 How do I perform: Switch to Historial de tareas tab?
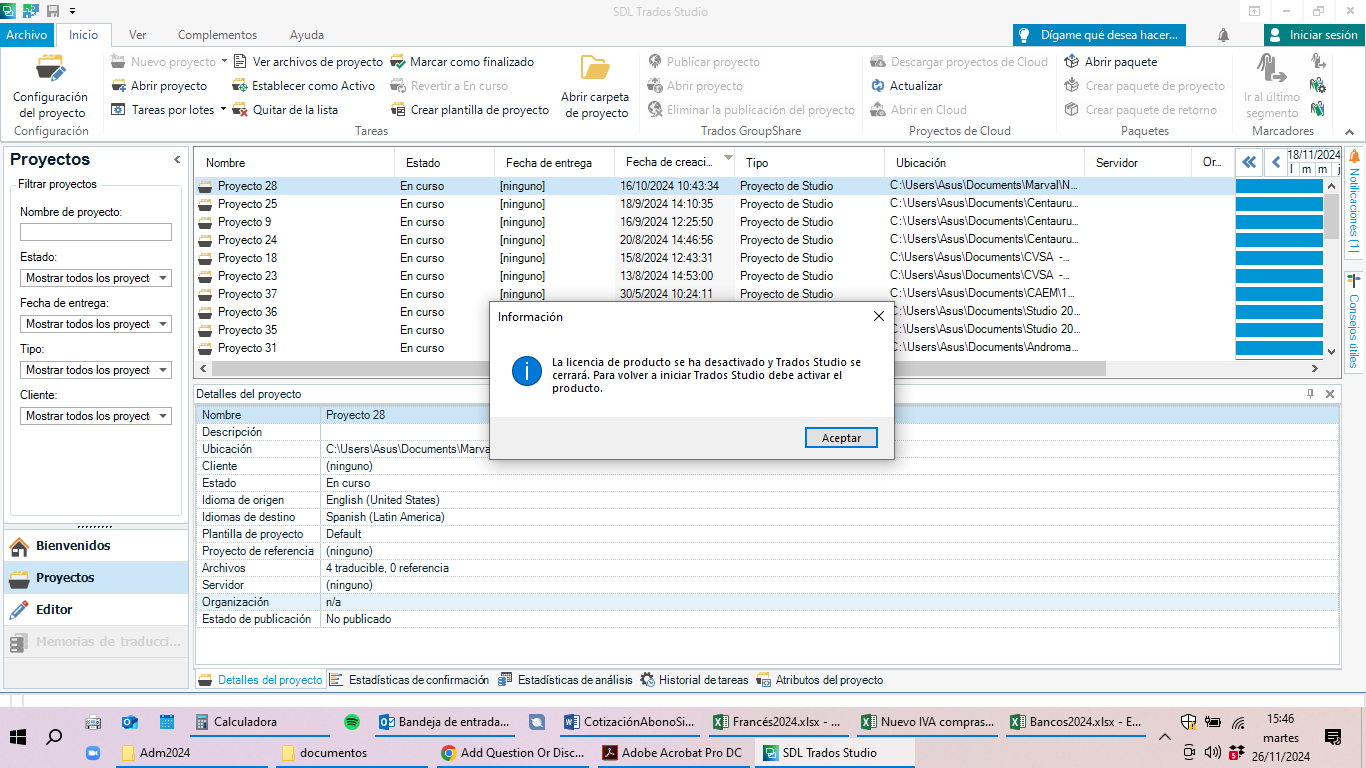(694, 680)
